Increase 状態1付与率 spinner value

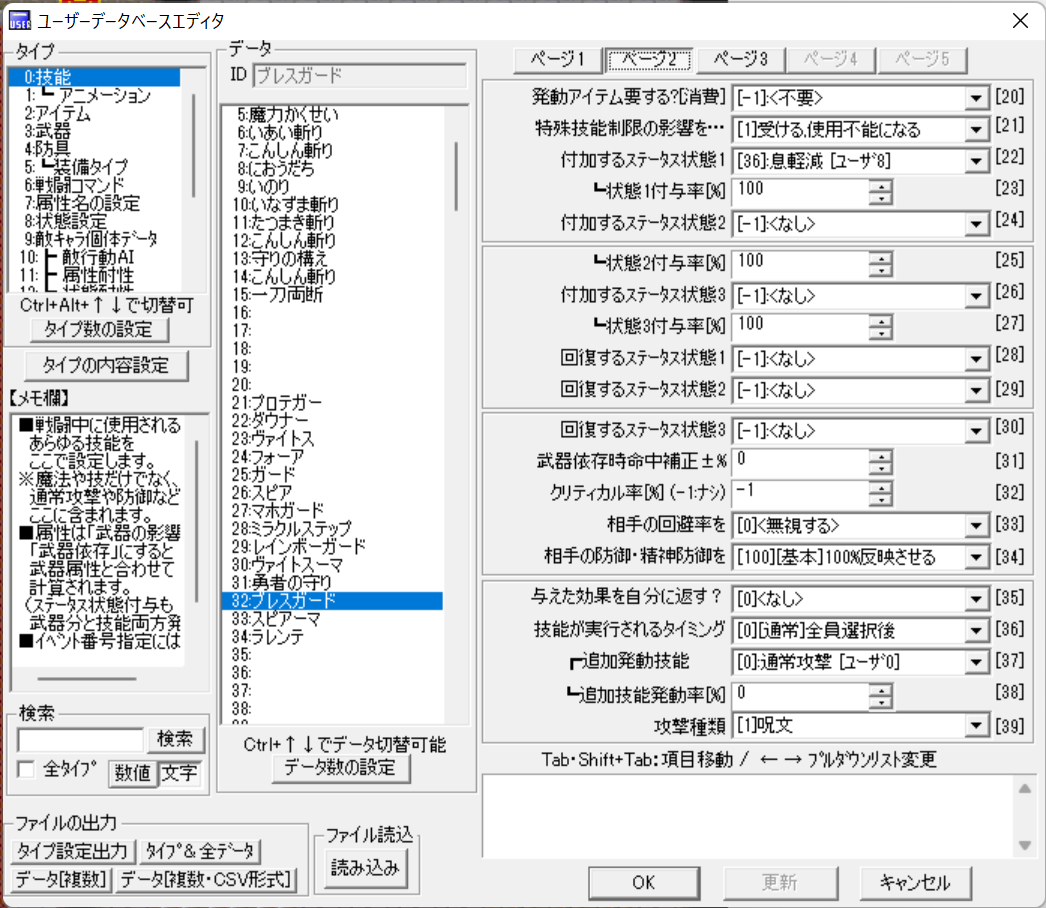pyautogui.click(x=881, y=186)
